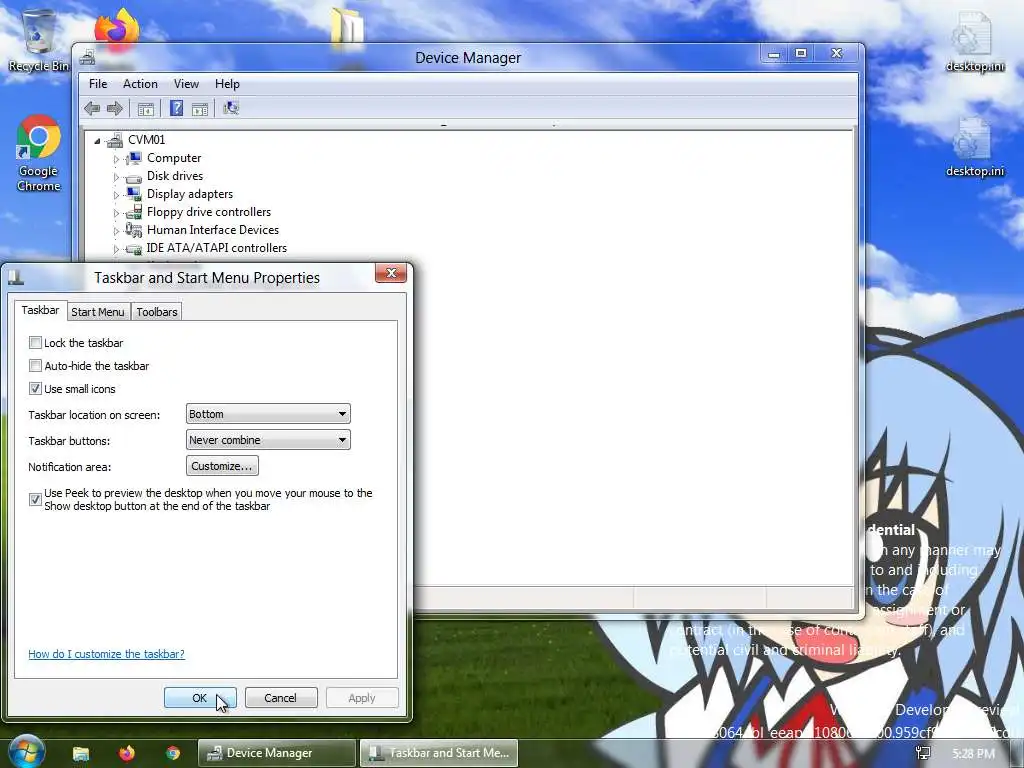
Task: Select the Display adapters category icon
Action: click(134, 194)
